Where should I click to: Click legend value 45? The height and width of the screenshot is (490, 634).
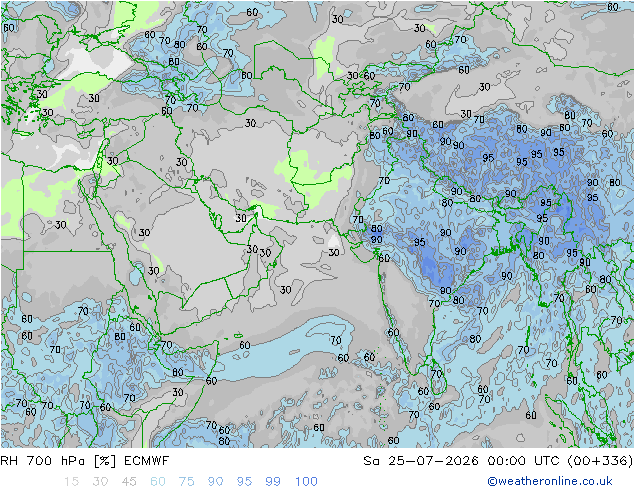[129, 481]
